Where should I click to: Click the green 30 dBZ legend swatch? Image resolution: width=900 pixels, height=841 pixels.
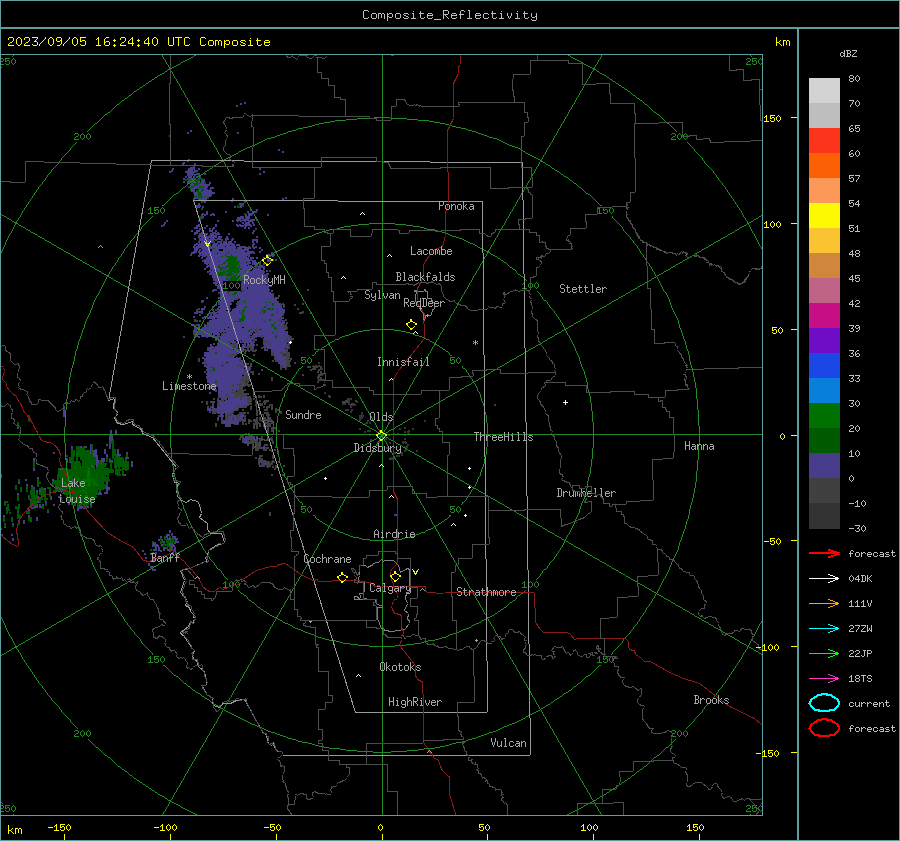point(824,415)
